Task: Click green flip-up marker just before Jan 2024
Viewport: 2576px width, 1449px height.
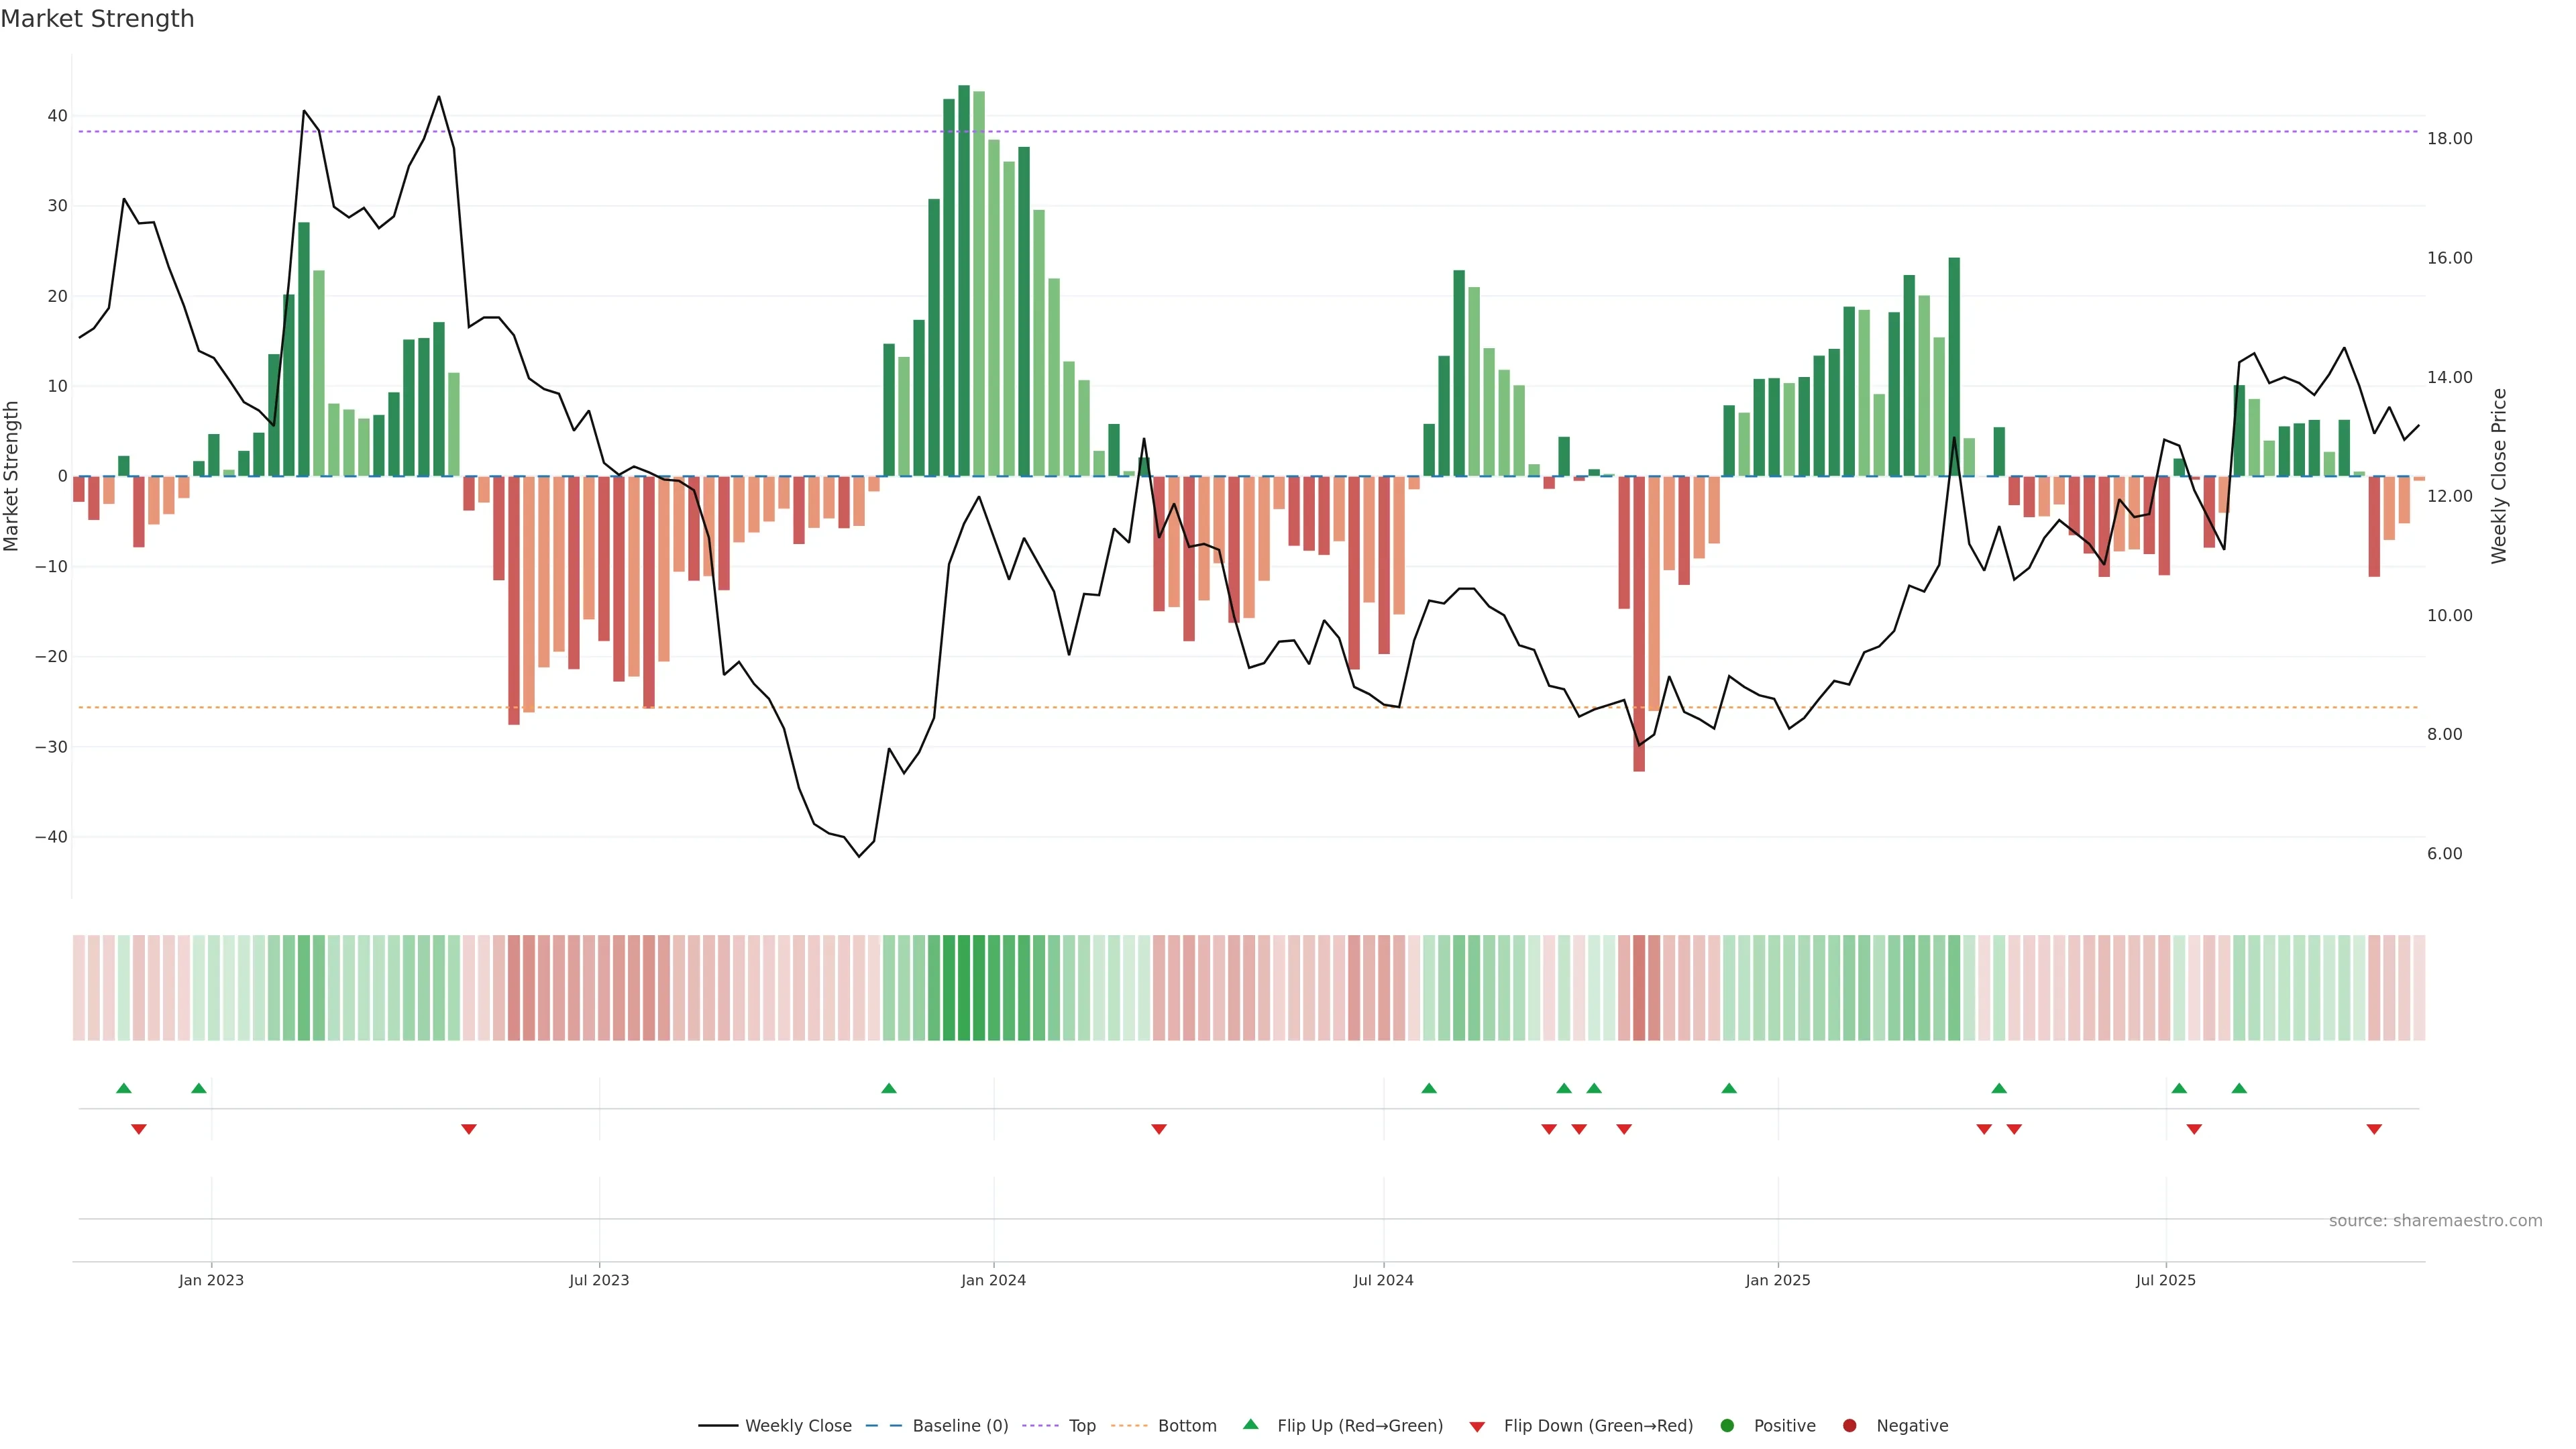Action: pos(889,1088)
